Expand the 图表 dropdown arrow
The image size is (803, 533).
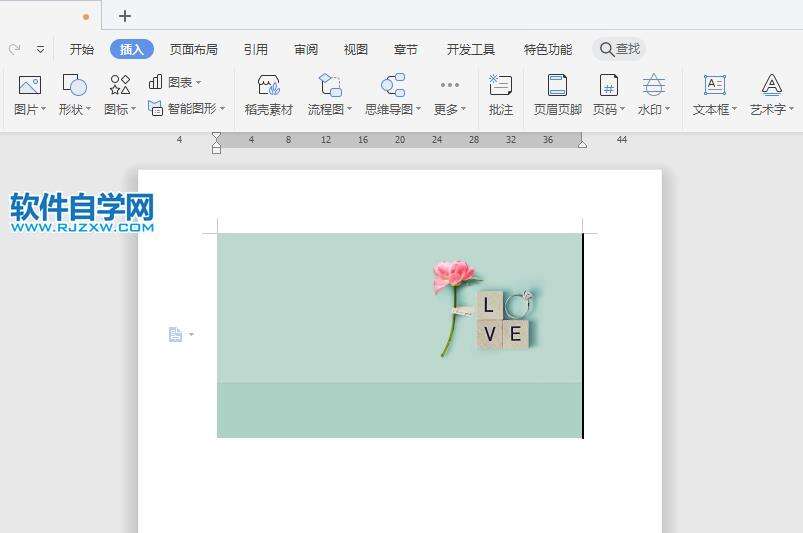coord(198,82)
